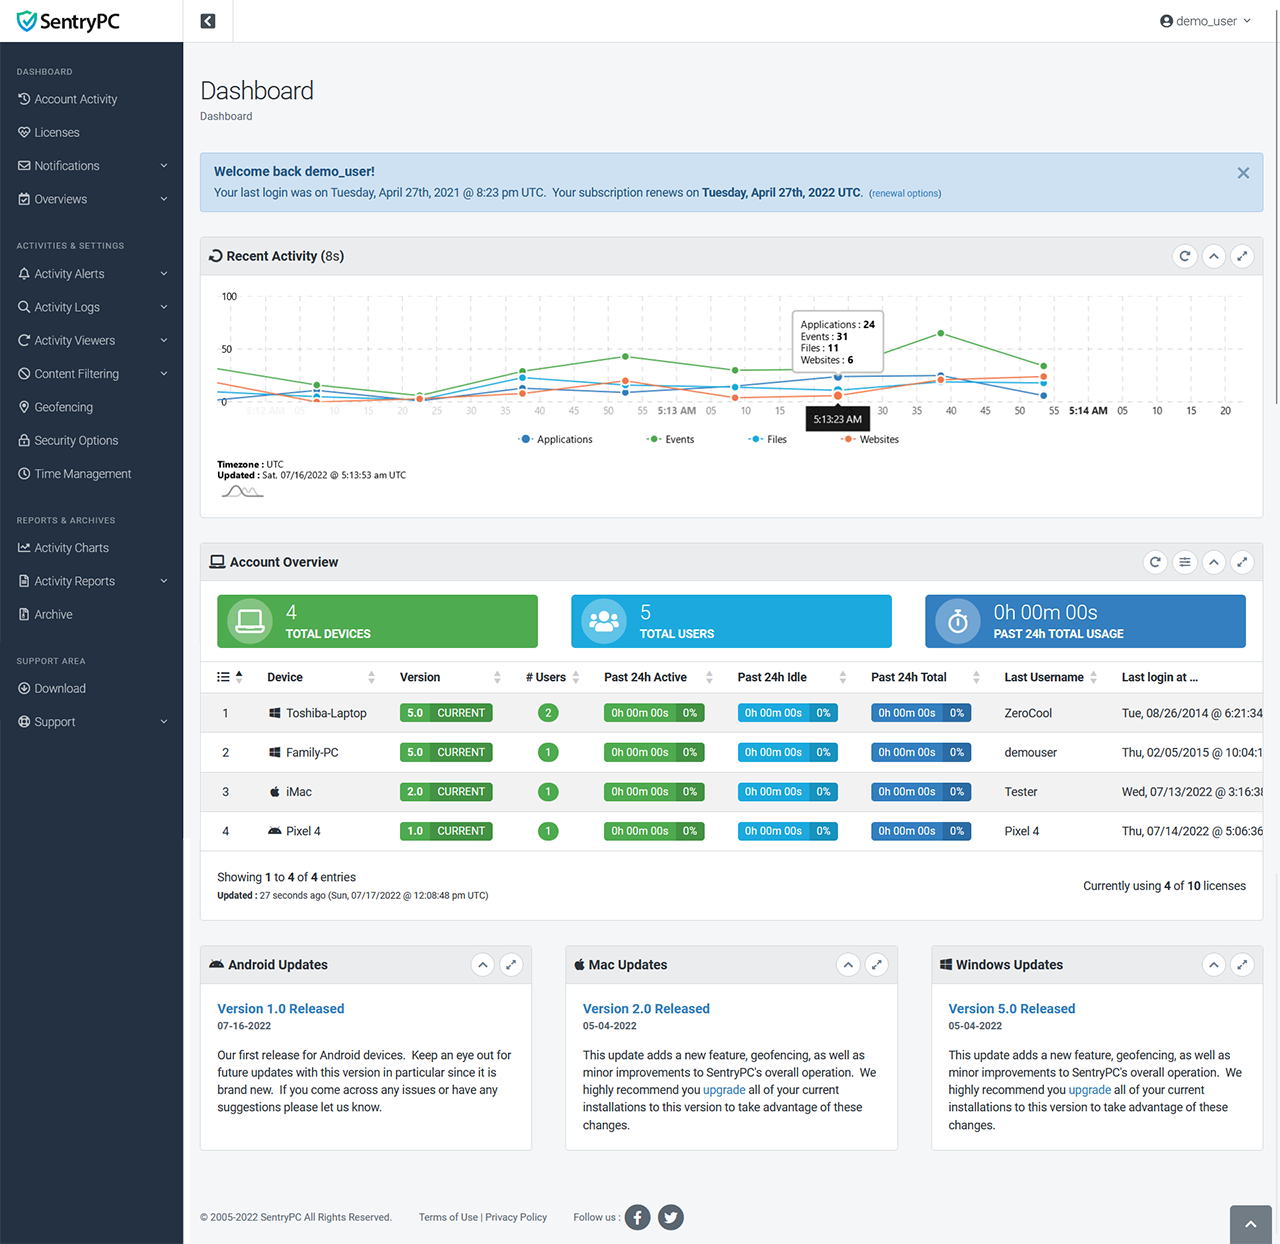Expand Account Overview to fullscreen
Screen dimensions: 1280x1244
coord(1242,562)
